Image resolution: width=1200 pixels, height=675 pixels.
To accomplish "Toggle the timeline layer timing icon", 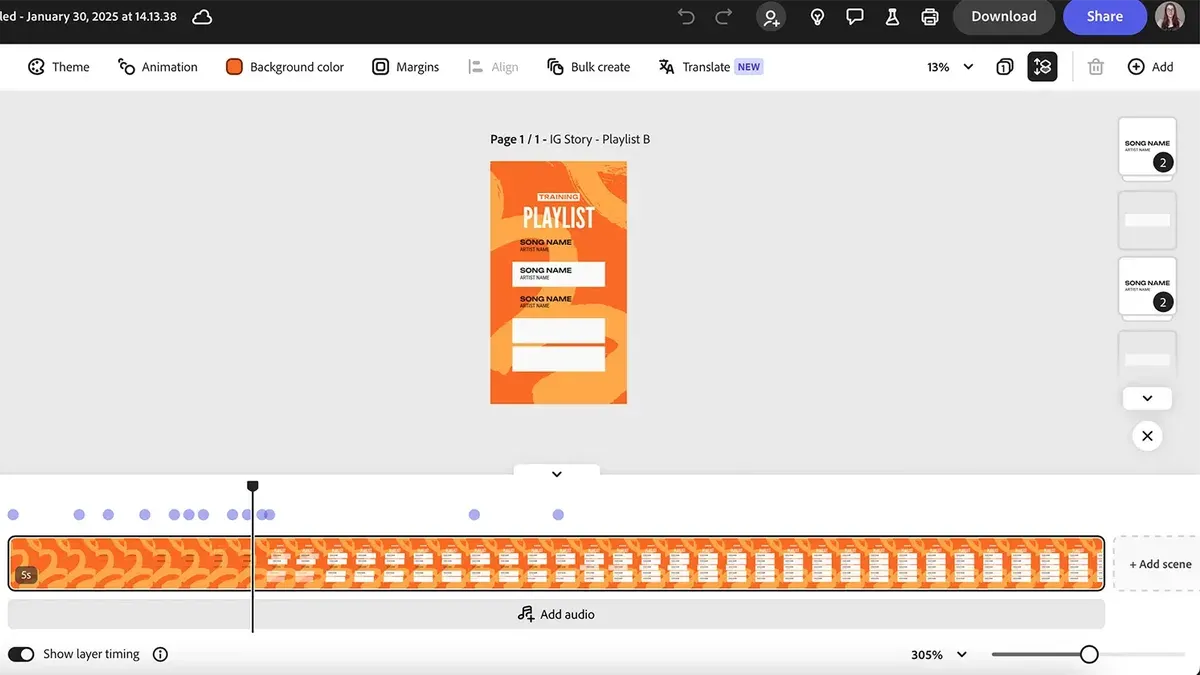I will [x=1042, y=67].
